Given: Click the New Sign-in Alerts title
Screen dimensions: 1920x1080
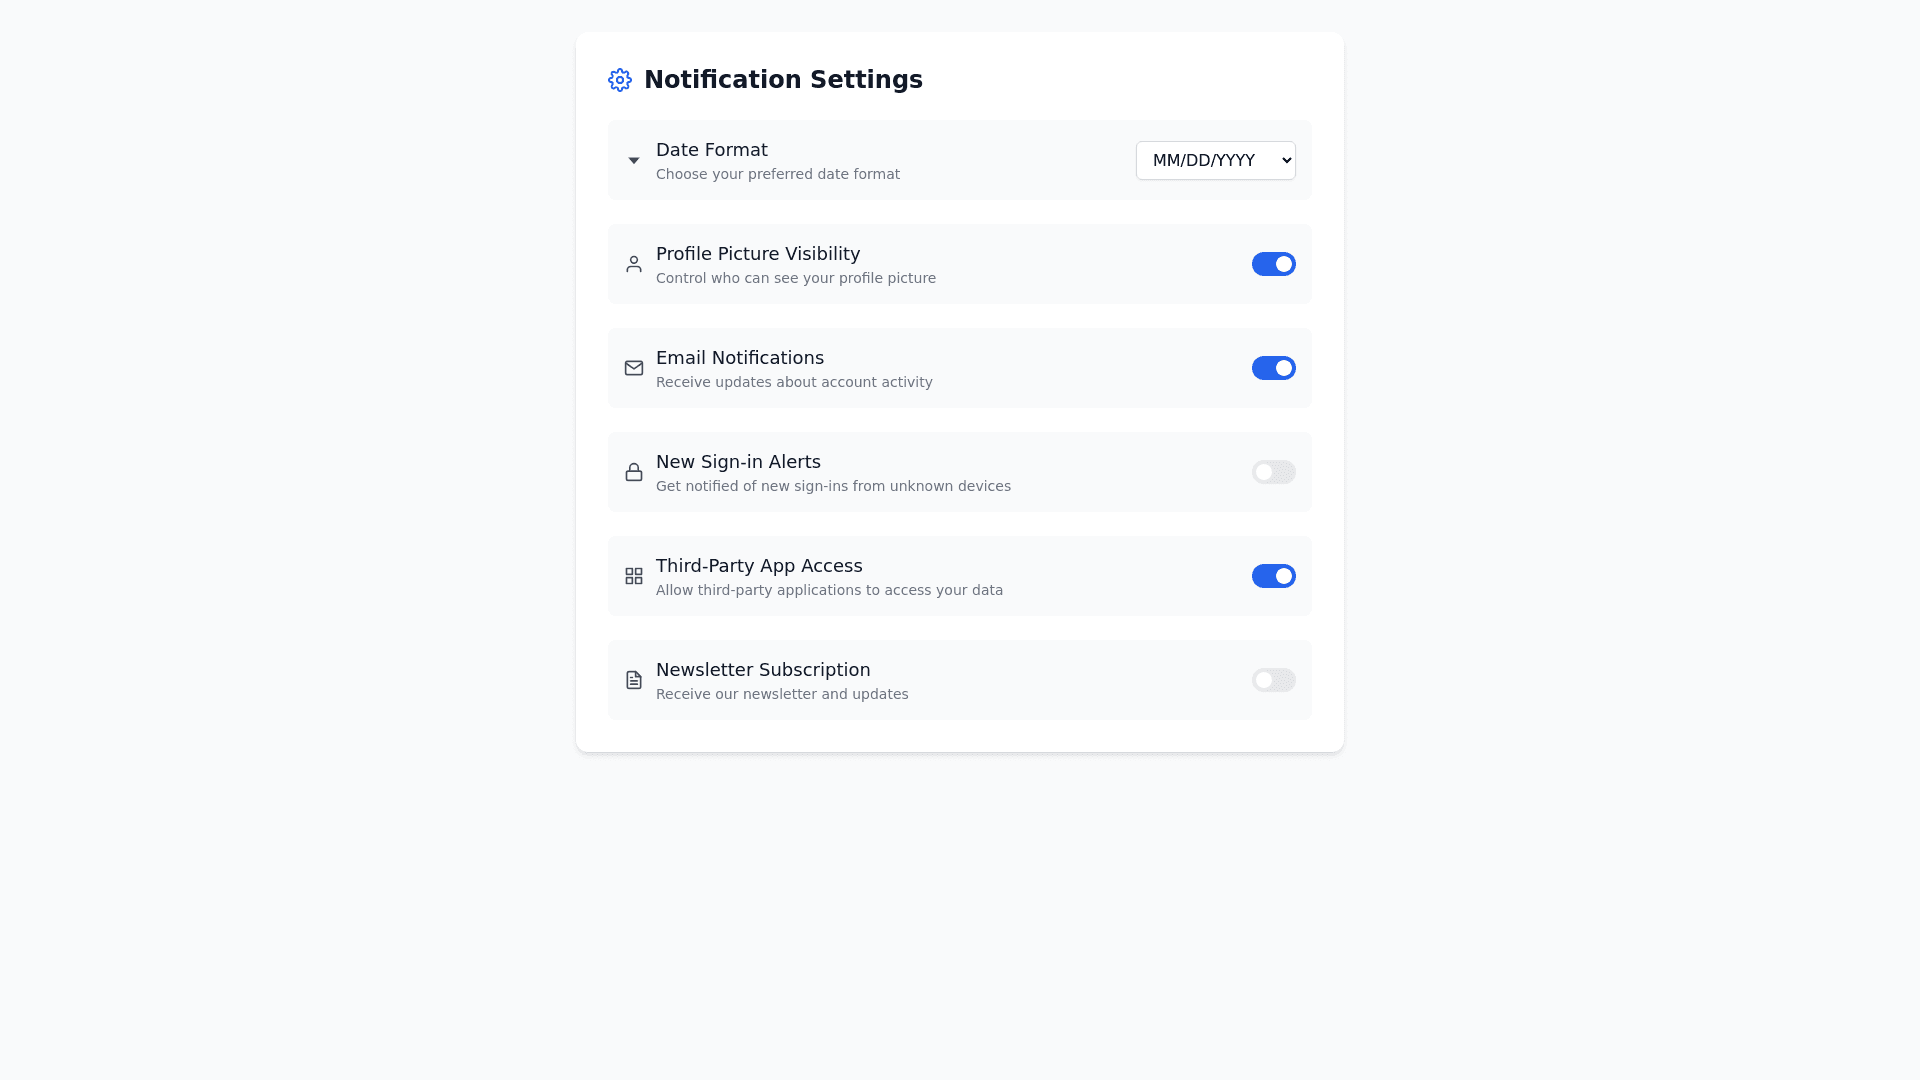Looking at the screenshot, I should [x=738, y=462].
